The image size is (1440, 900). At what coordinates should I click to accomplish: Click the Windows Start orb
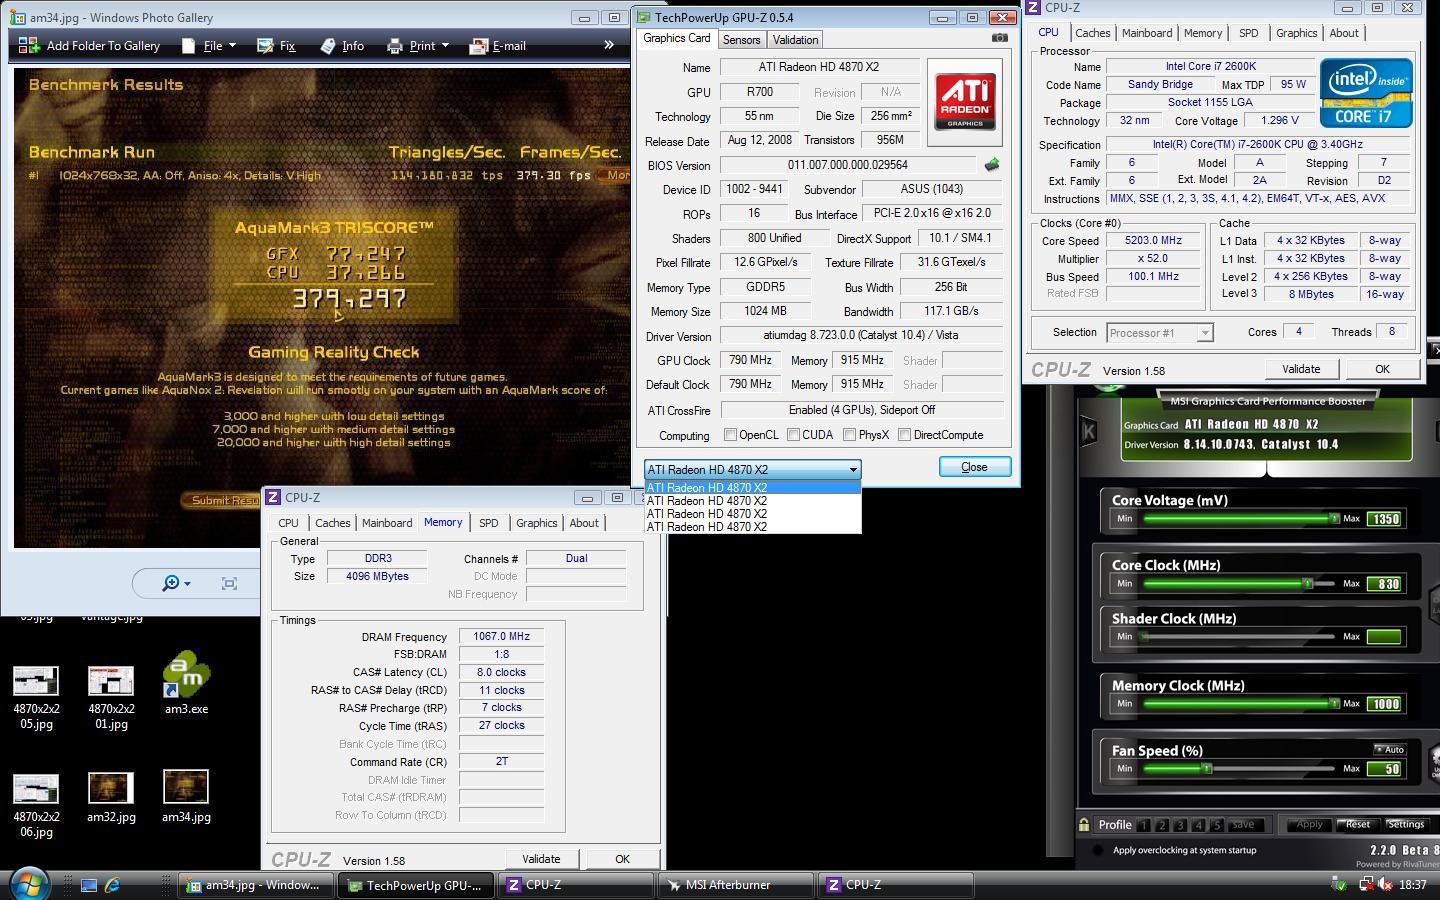pyautogui.click(x=29, y=884)
